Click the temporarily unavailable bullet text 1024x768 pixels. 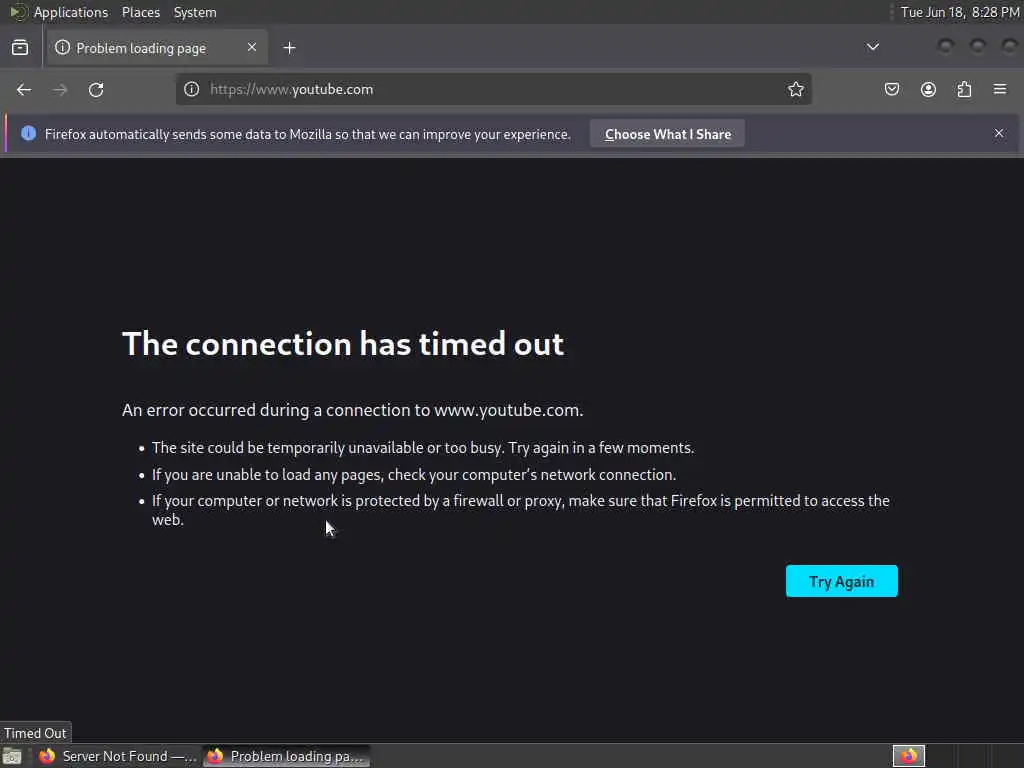[x=423, y=448]
